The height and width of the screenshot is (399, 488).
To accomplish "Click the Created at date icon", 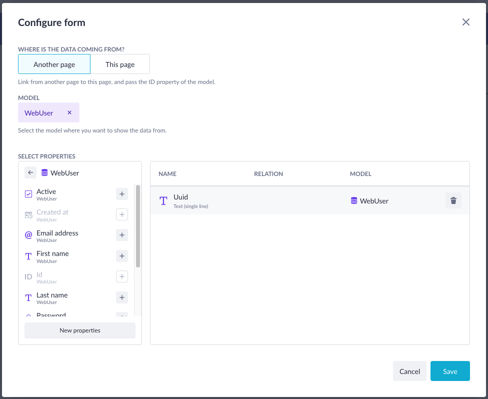I will tap(29, 215).
